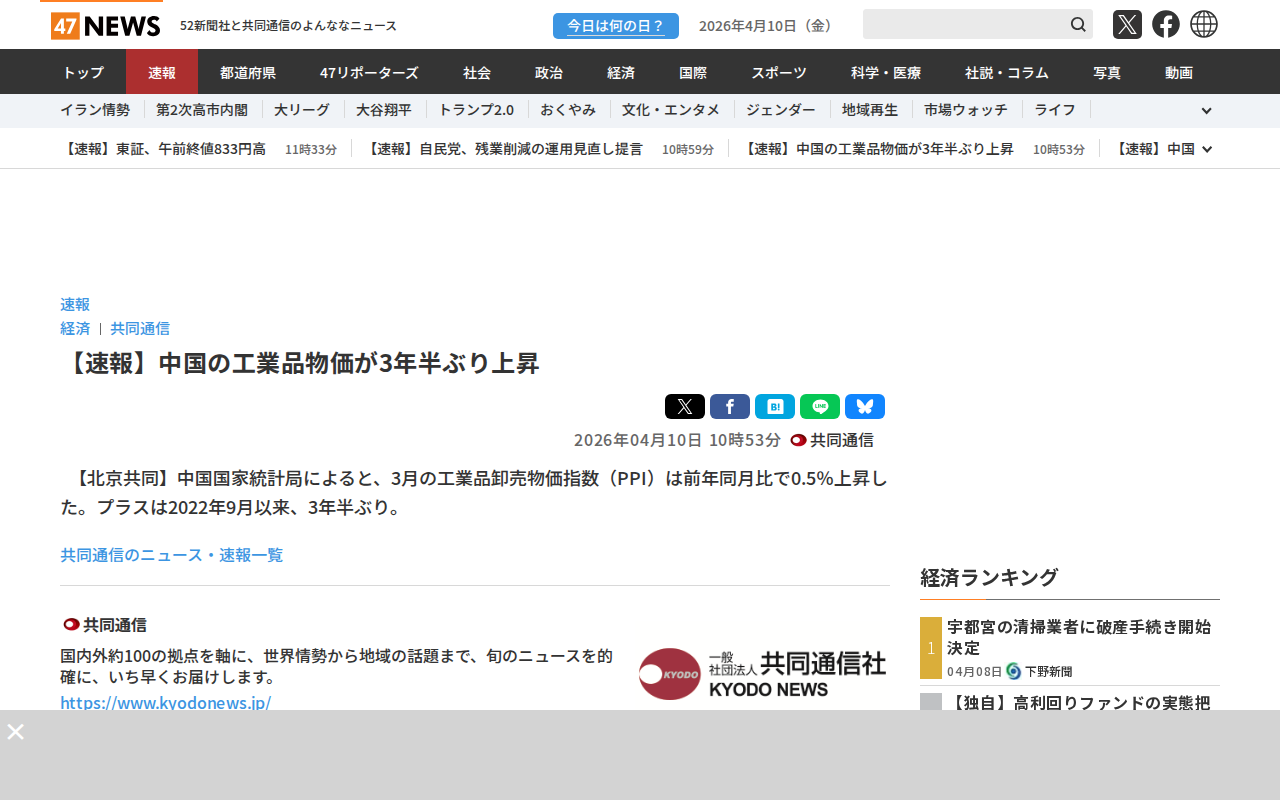Click the 経済ランキング heading

click(989, 577)
